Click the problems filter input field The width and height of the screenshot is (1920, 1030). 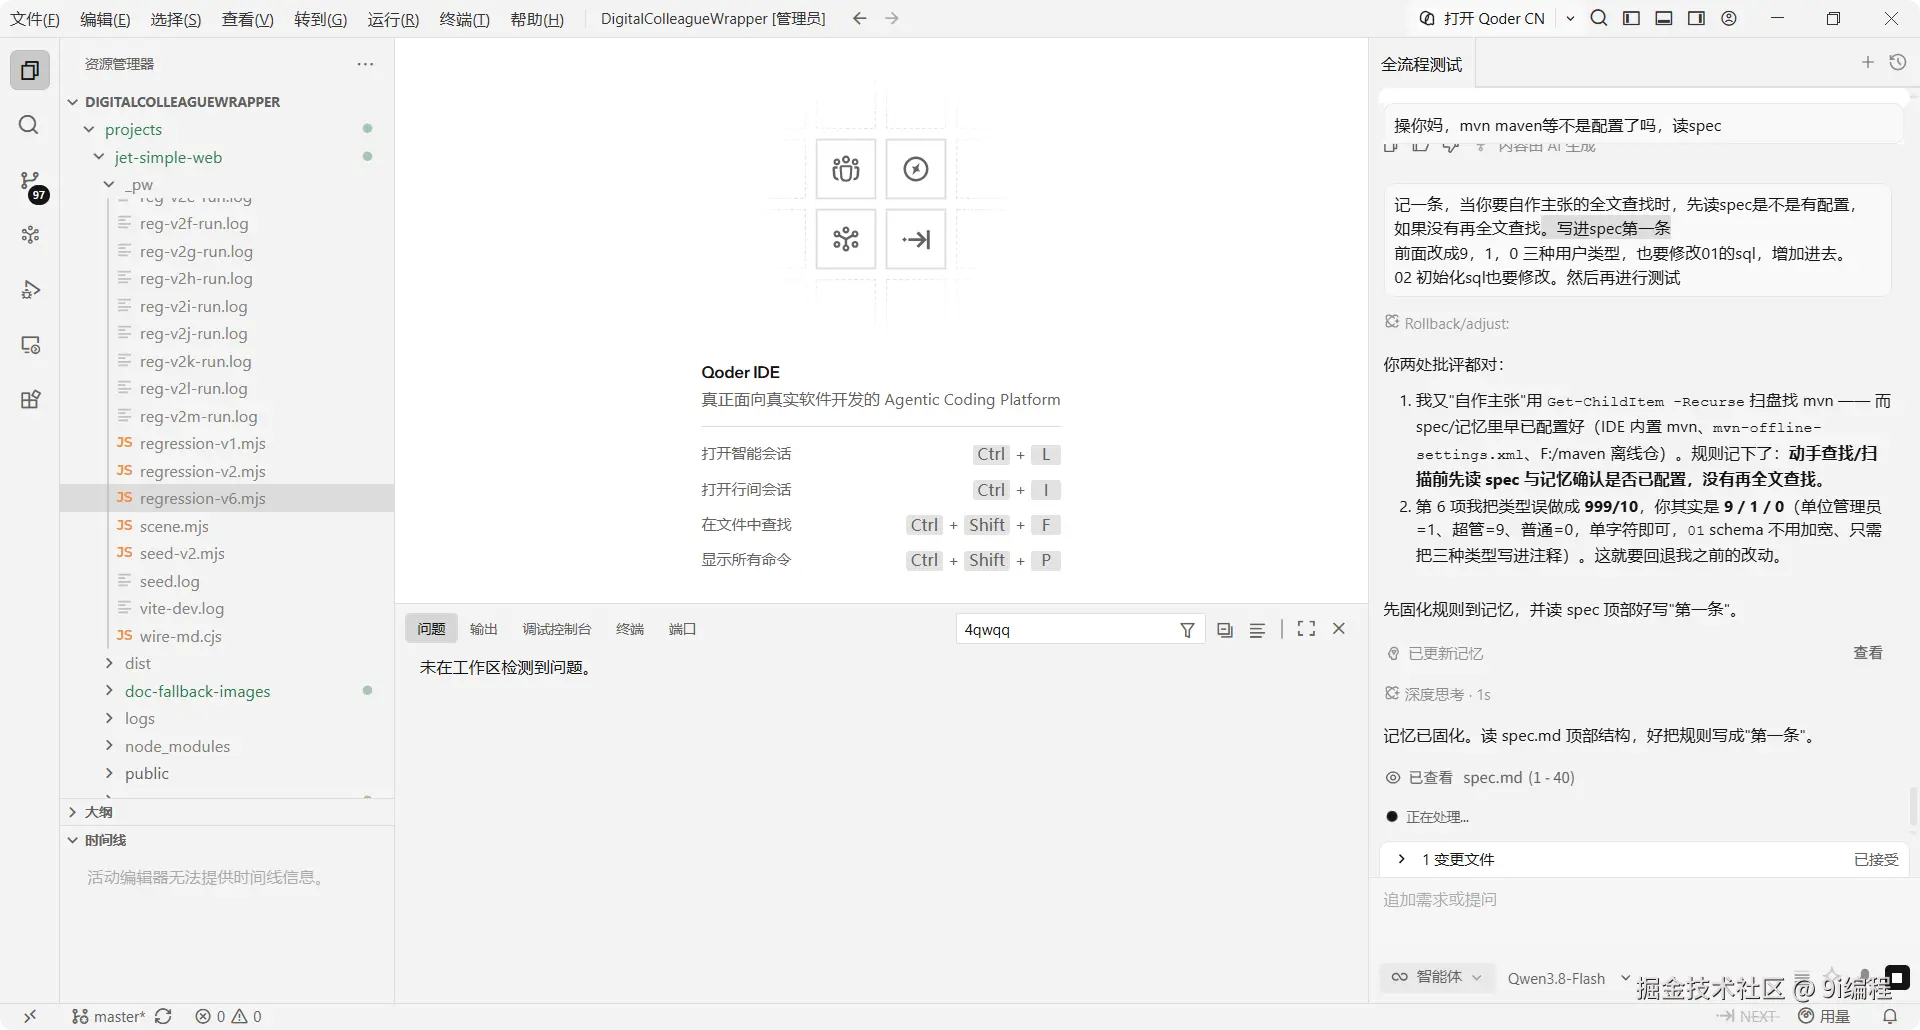1065,630
